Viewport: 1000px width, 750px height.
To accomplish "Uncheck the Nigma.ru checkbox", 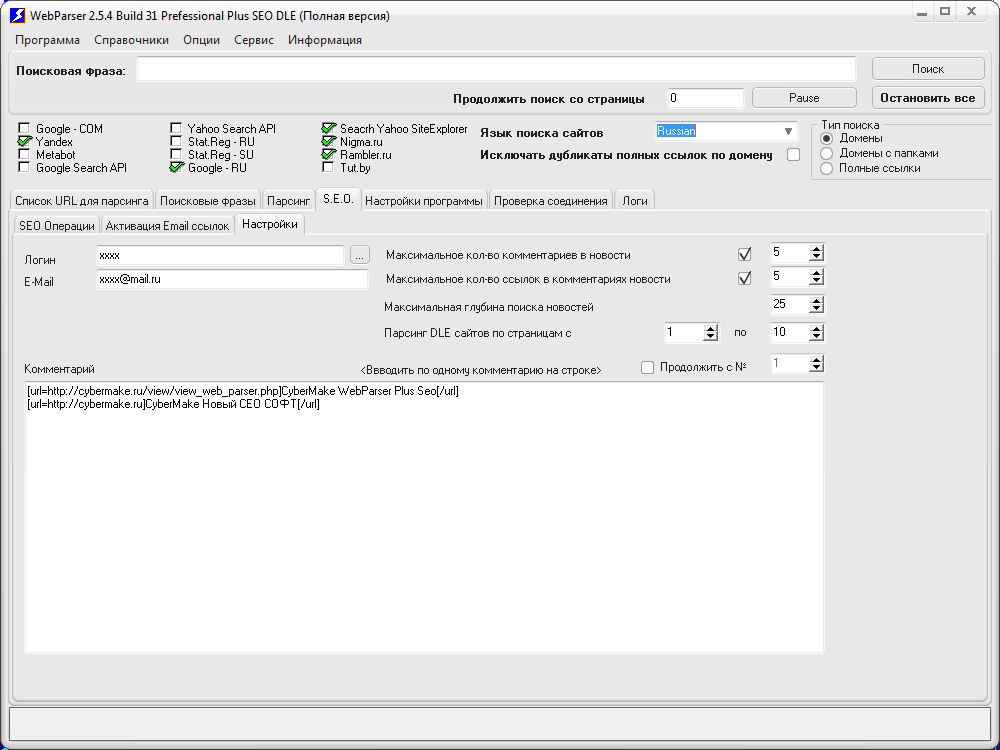I will [328, 141].
